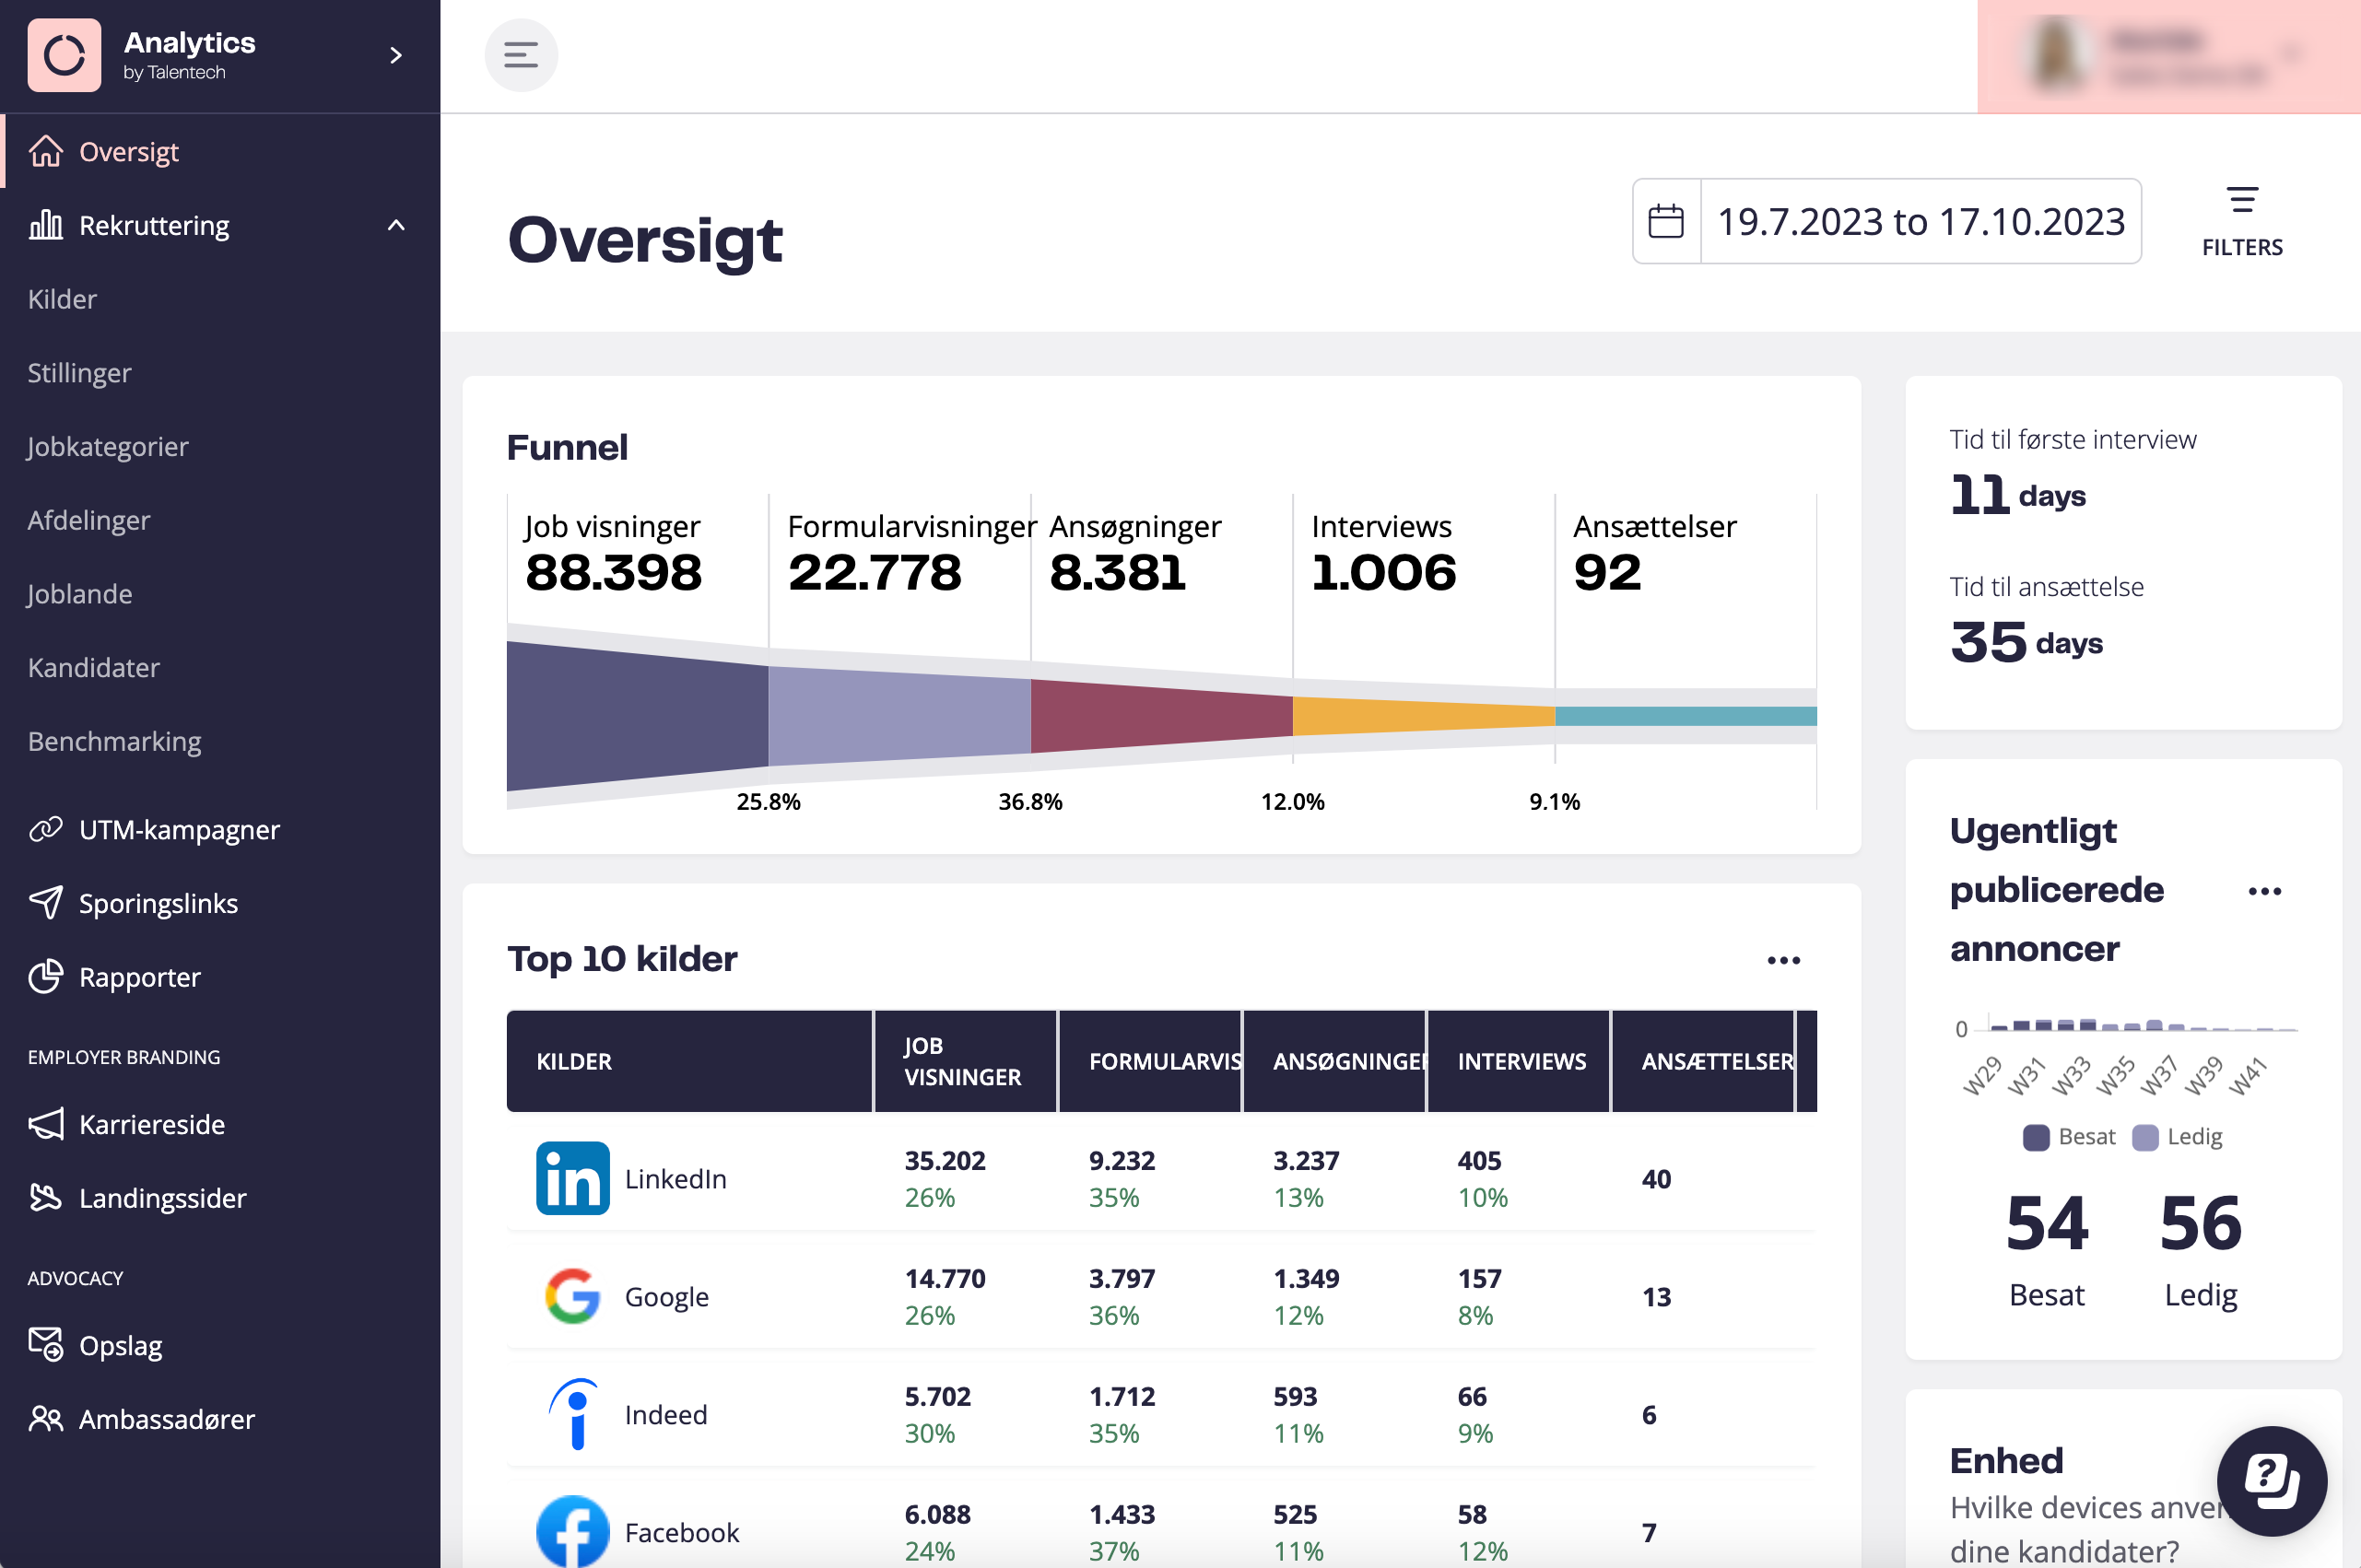Image resolution: width=2361 pixels, height=1568 pixels.
Task: Open Top 10 kilder options menu
Action: (1783, 960)
